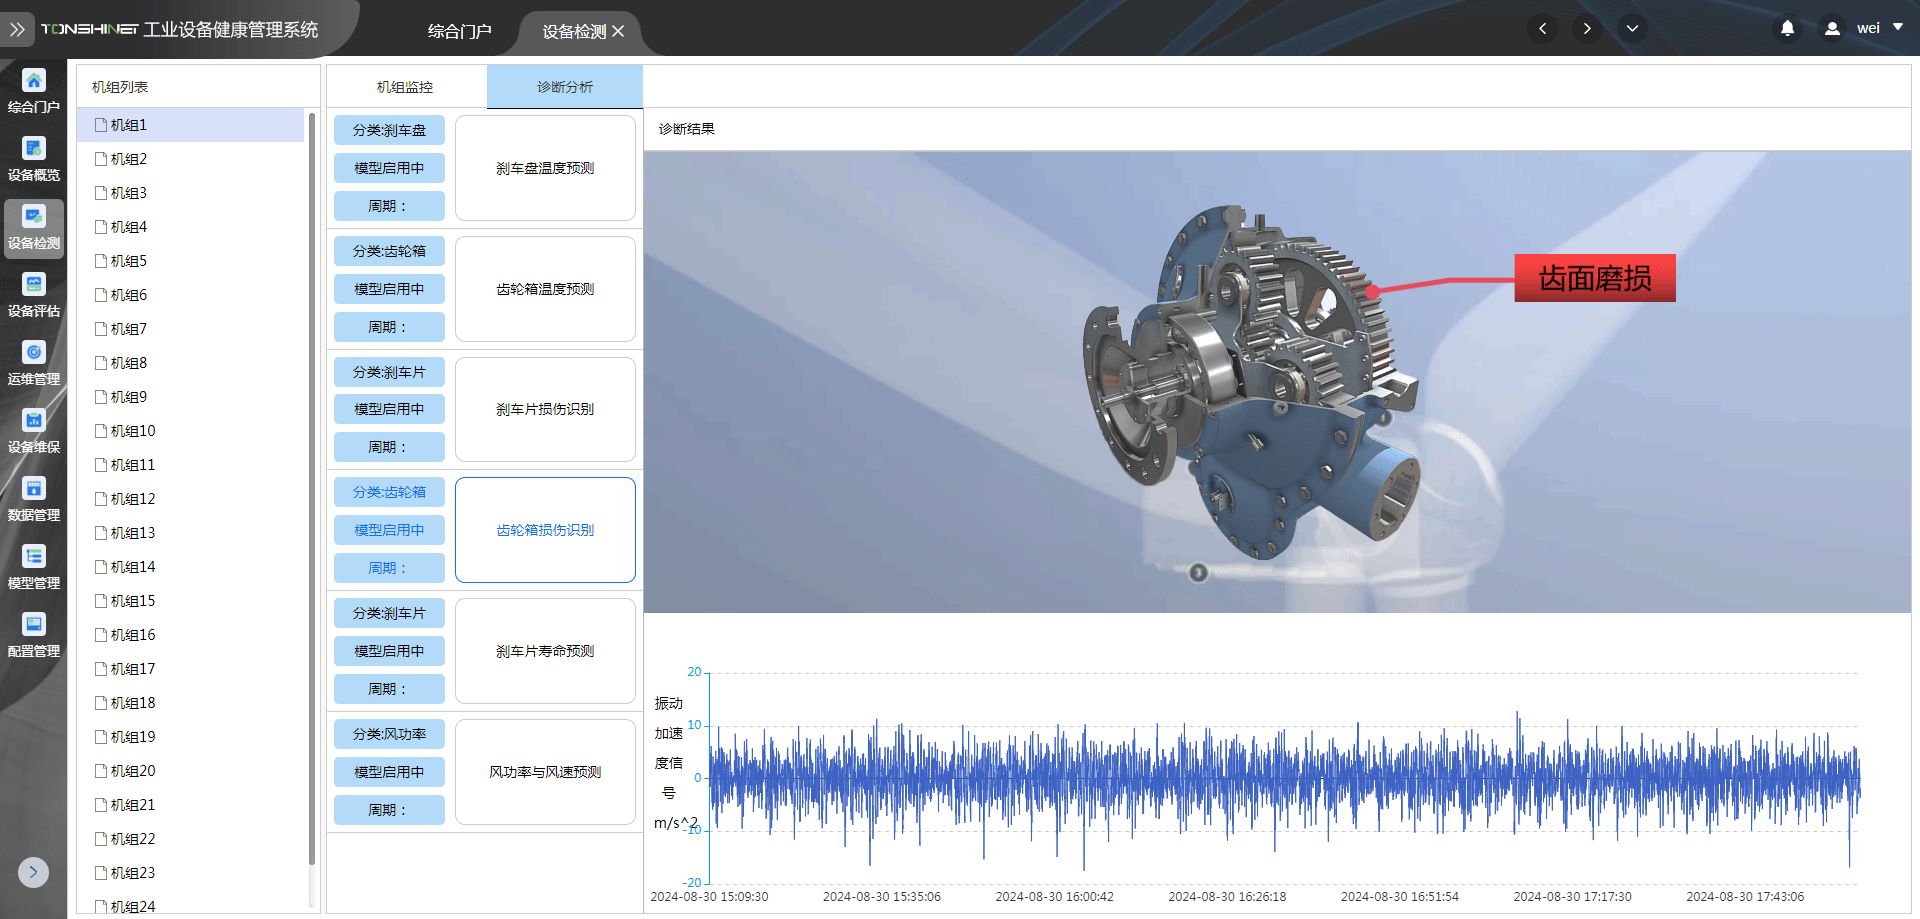
Task: Open 运维管理 from the sidebar
Action: click(x=34, y=354)
